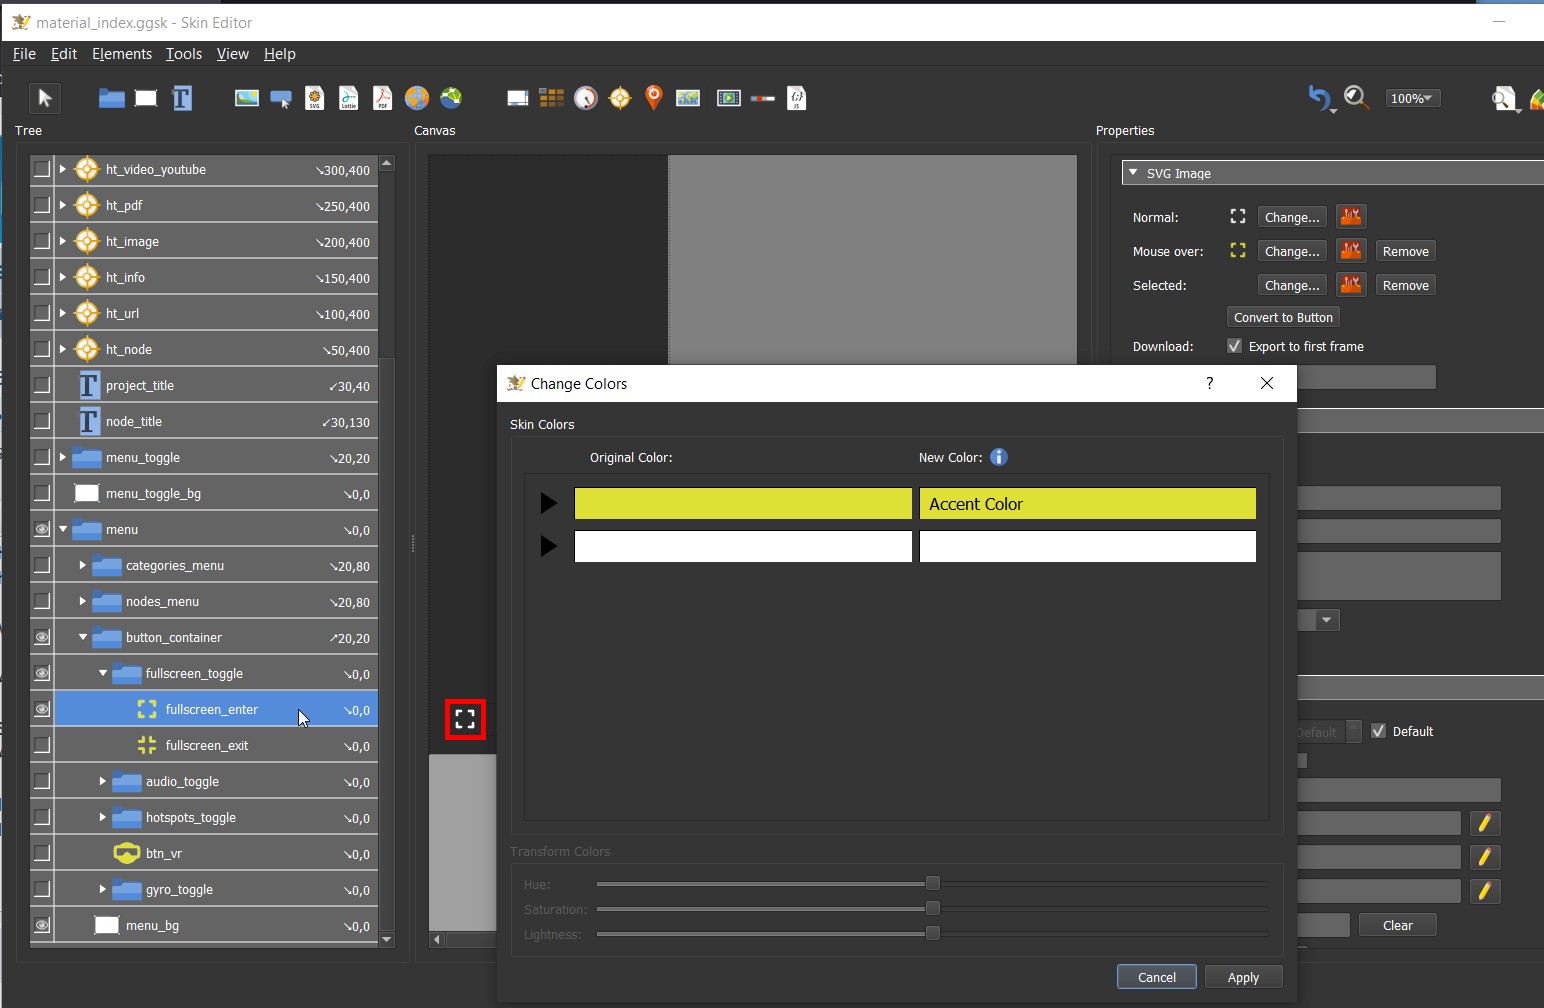Viewport: 1544px width, 1008px height.
Task: Add the Cloner grid element
Action: (552, 98)
